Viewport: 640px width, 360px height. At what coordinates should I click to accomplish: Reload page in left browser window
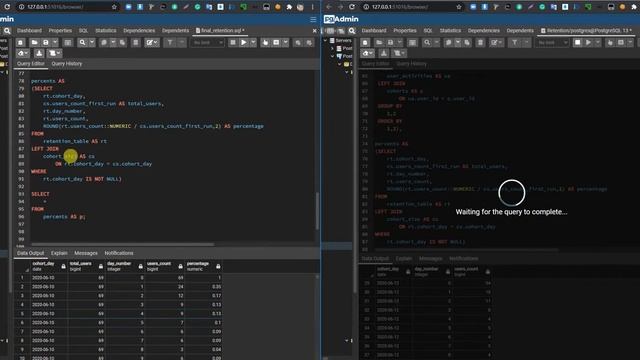[7, 7]
